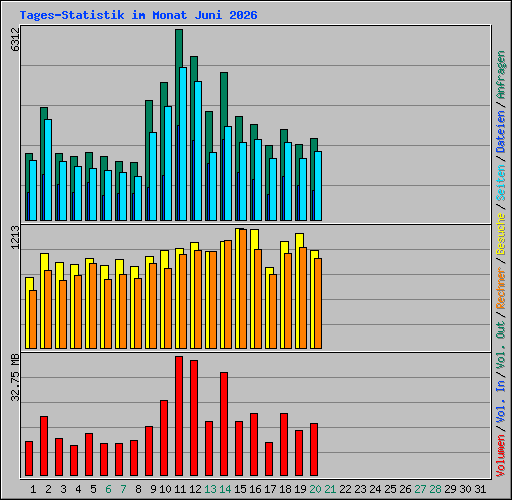Click the orange Rechner bar for day 19
This screenshot has height=500, width=512.
(303, 298)
